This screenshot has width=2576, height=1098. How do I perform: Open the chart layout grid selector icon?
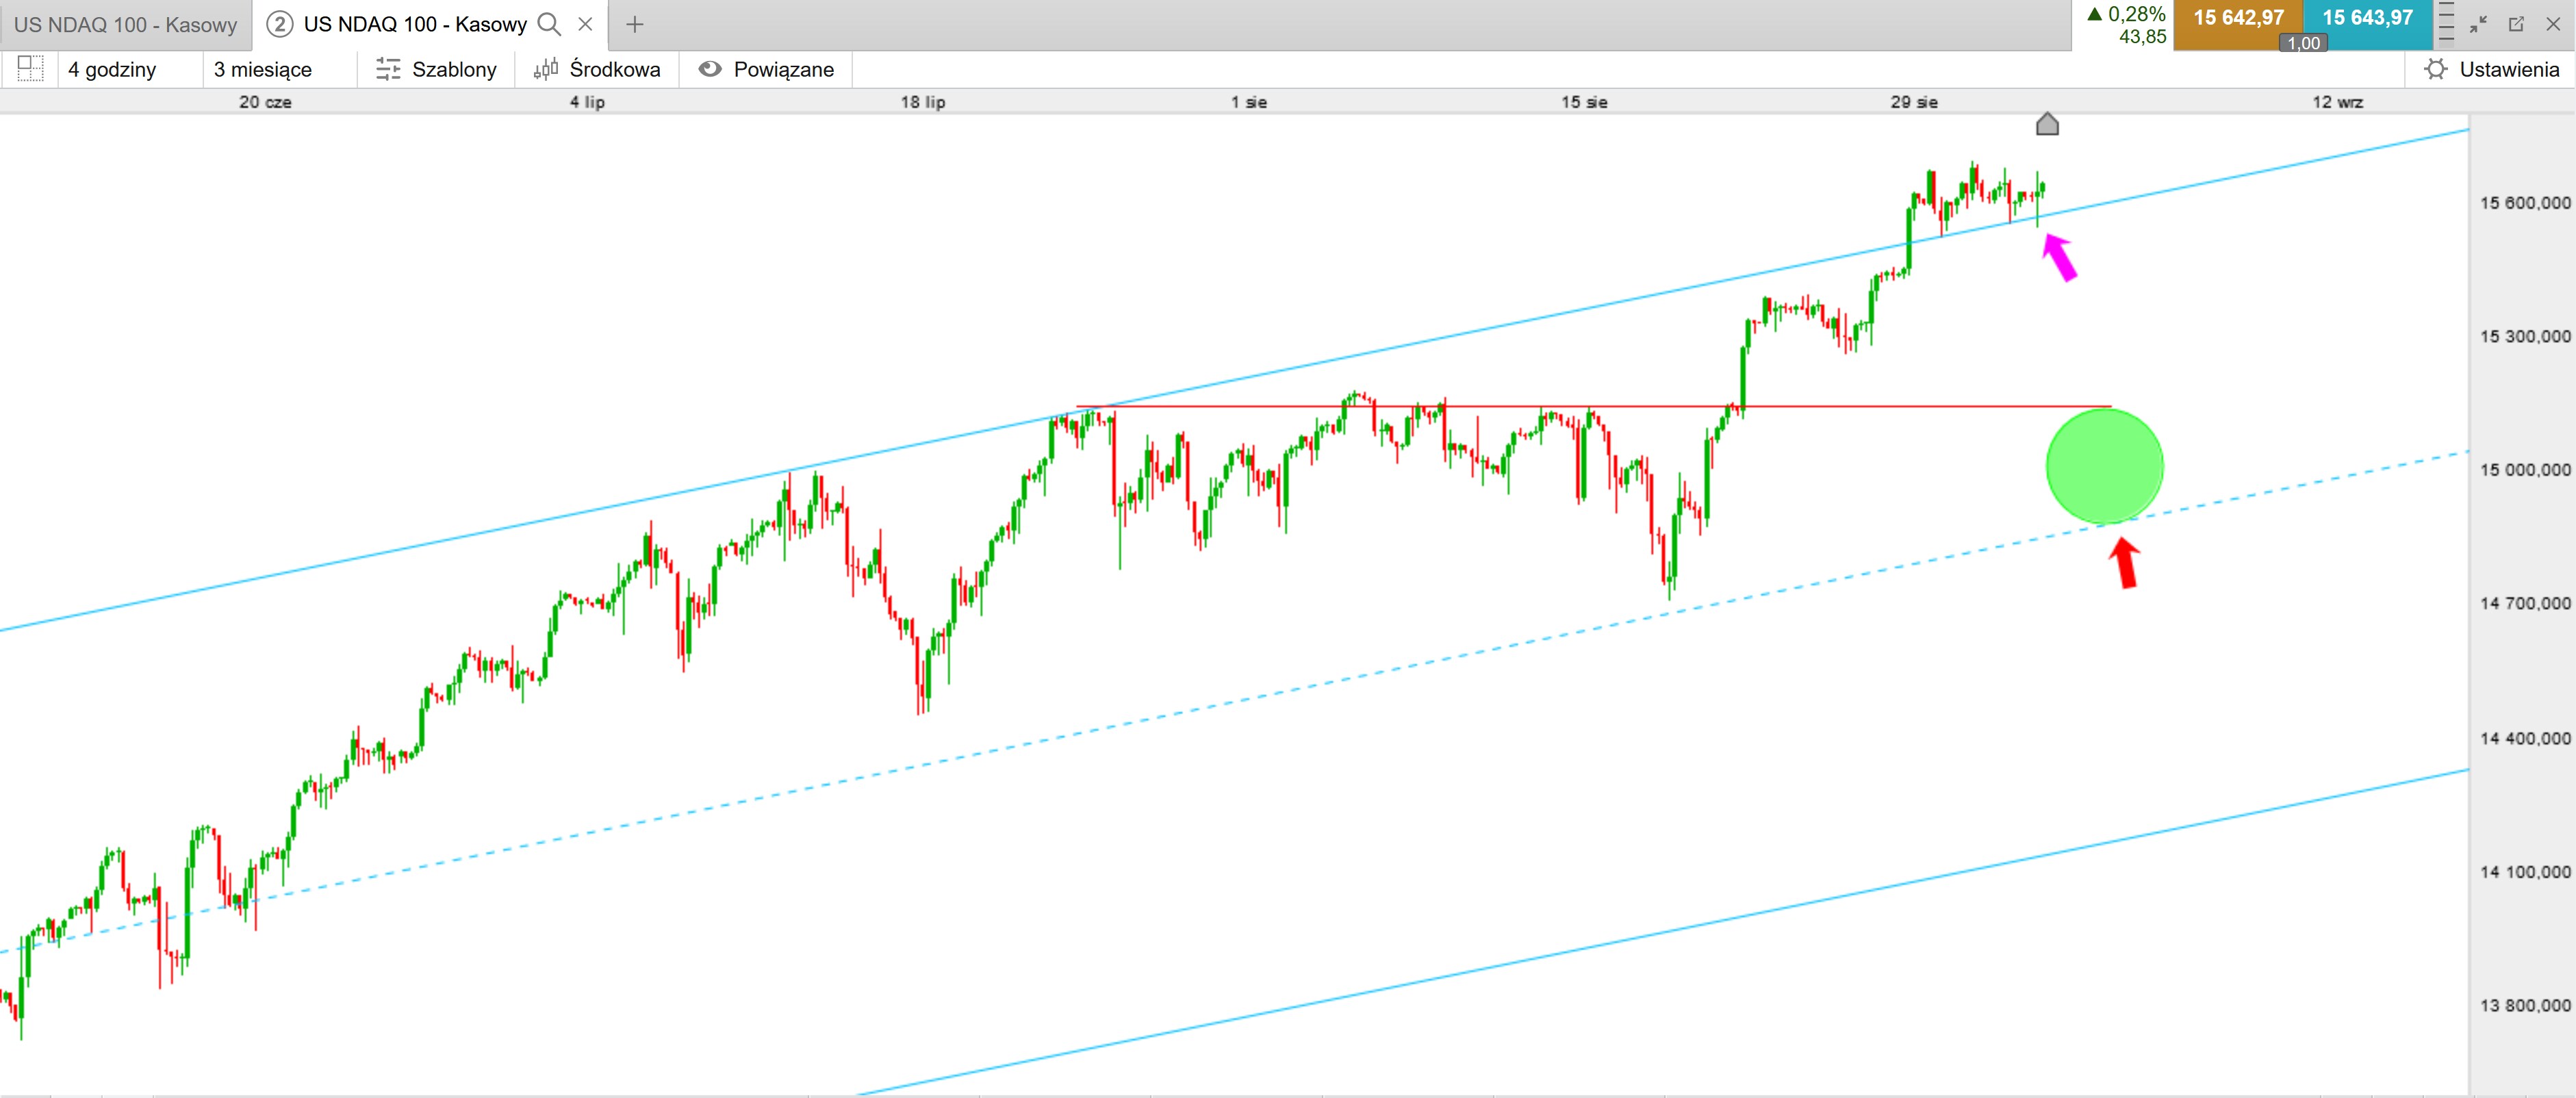pyautogui.click(x=30, y=69)
